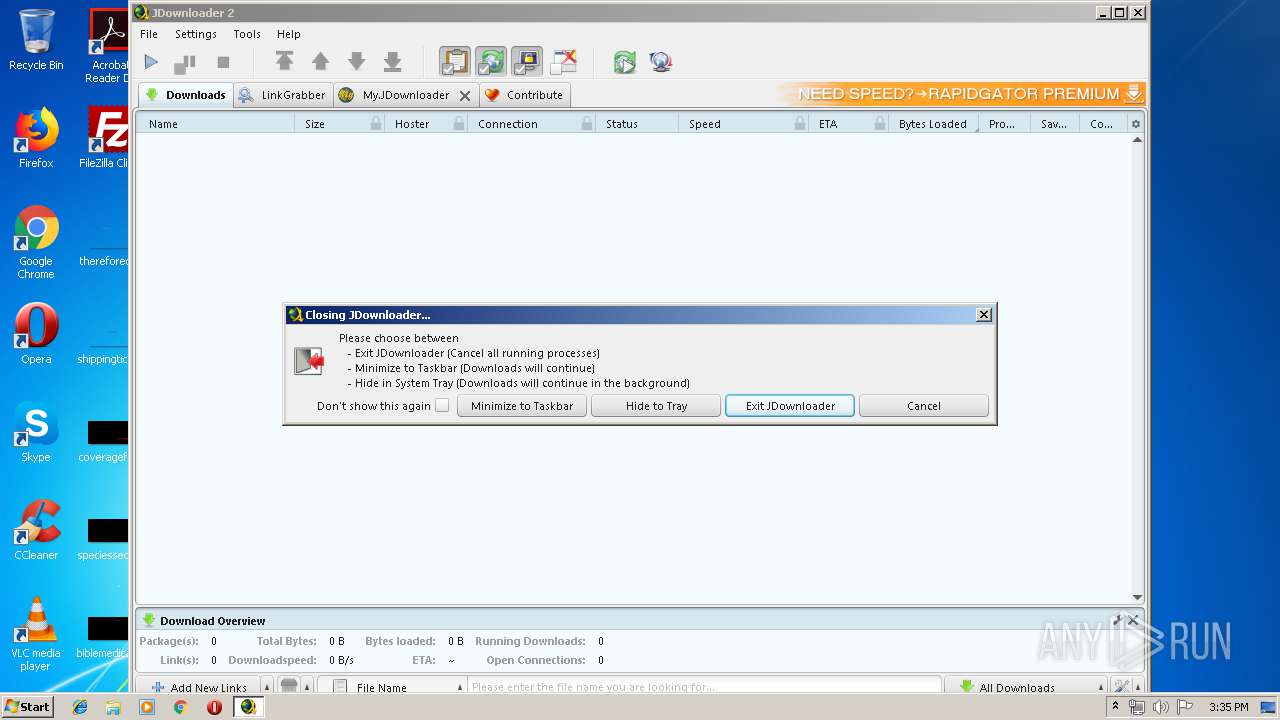Open the File menu

click(149, 34)
